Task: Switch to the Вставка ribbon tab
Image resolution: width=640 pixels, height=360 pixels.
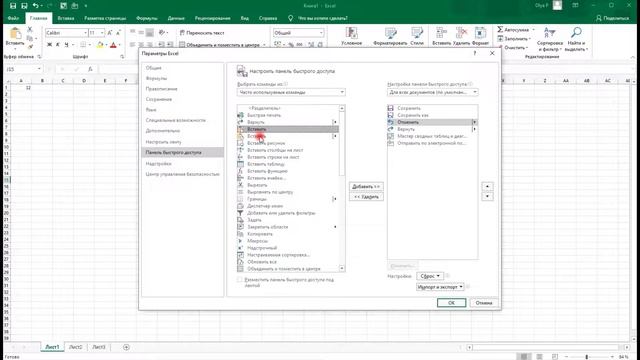Action: [66, 18]
